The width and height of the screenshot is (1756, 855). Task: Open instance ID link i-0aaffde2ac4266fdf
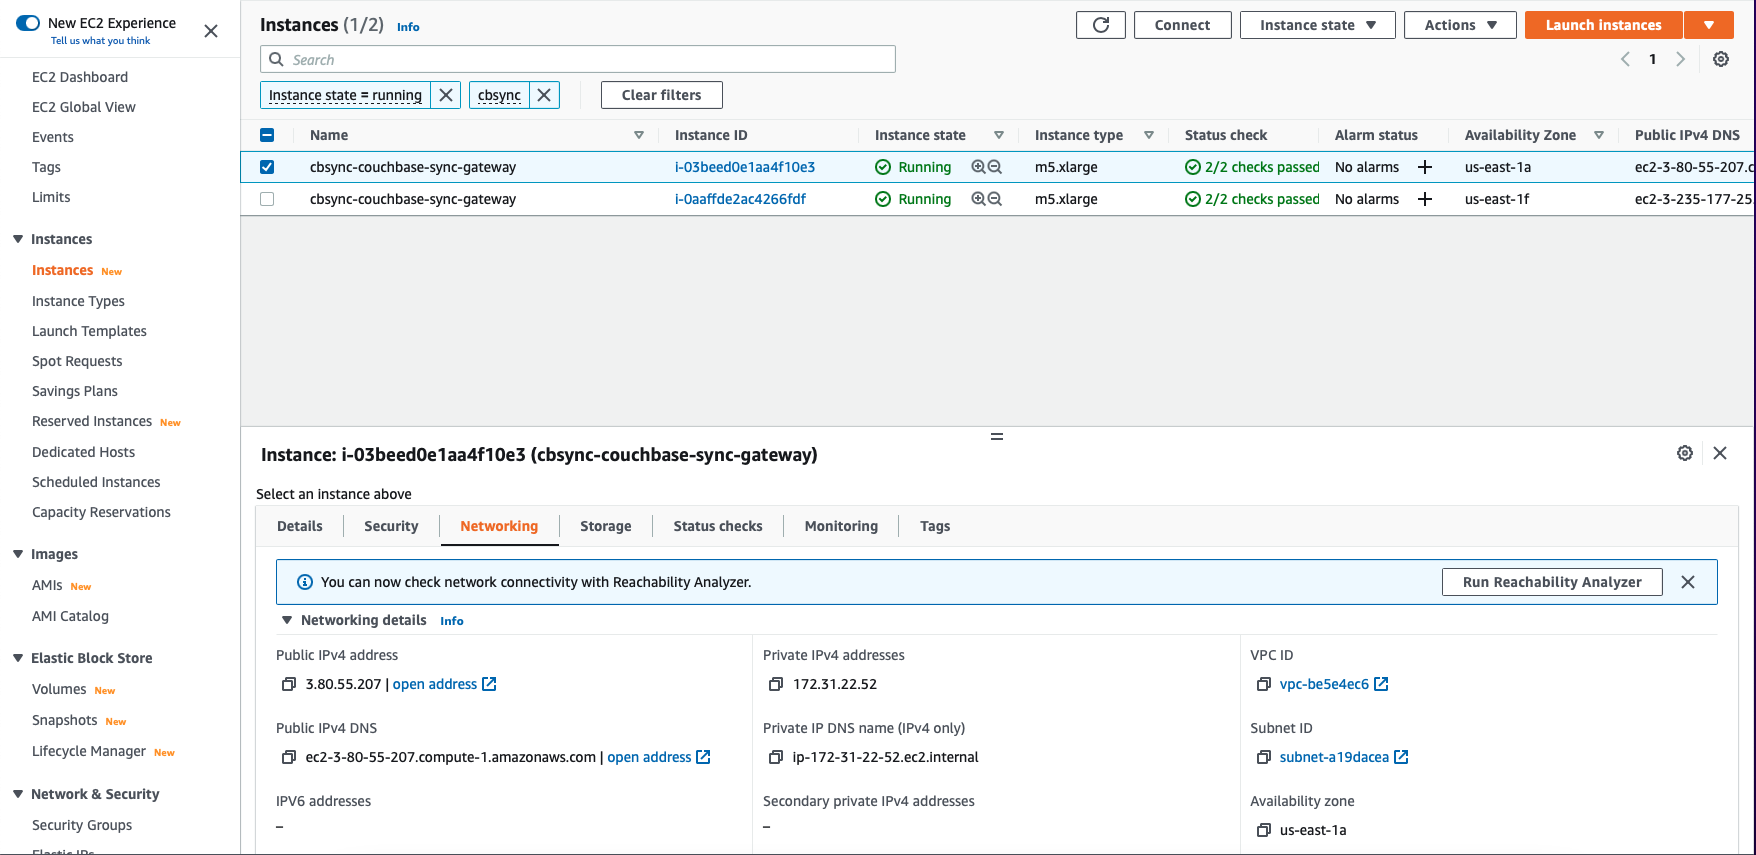click(x=740, y=199)
